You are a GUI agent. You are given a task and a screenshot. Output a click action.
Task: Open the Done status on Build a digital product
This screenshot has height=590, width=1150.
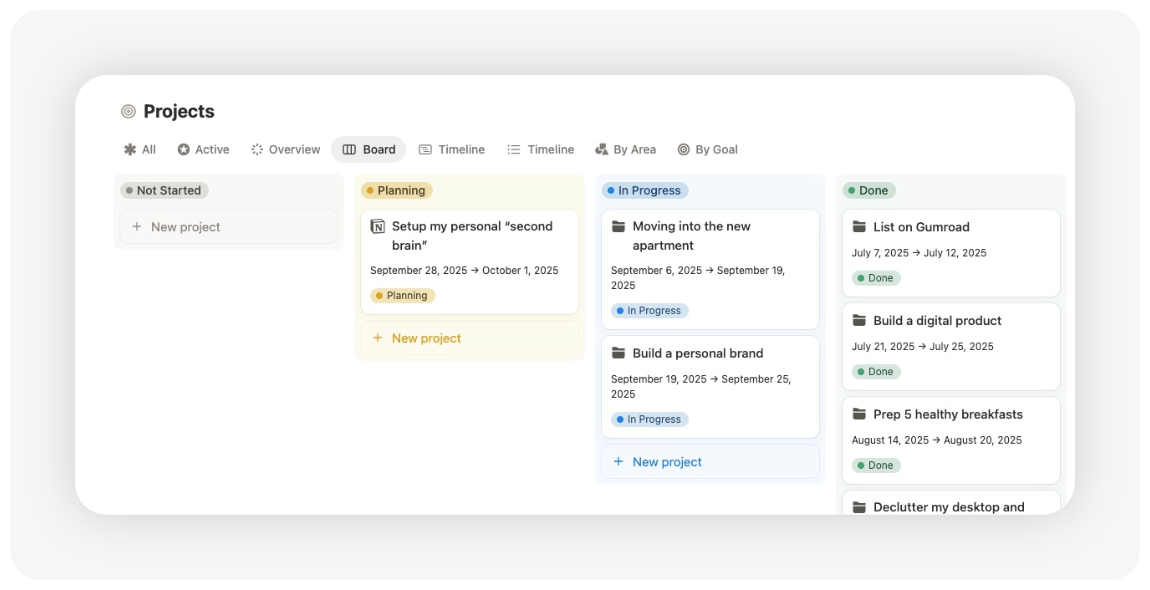[876, 371]
